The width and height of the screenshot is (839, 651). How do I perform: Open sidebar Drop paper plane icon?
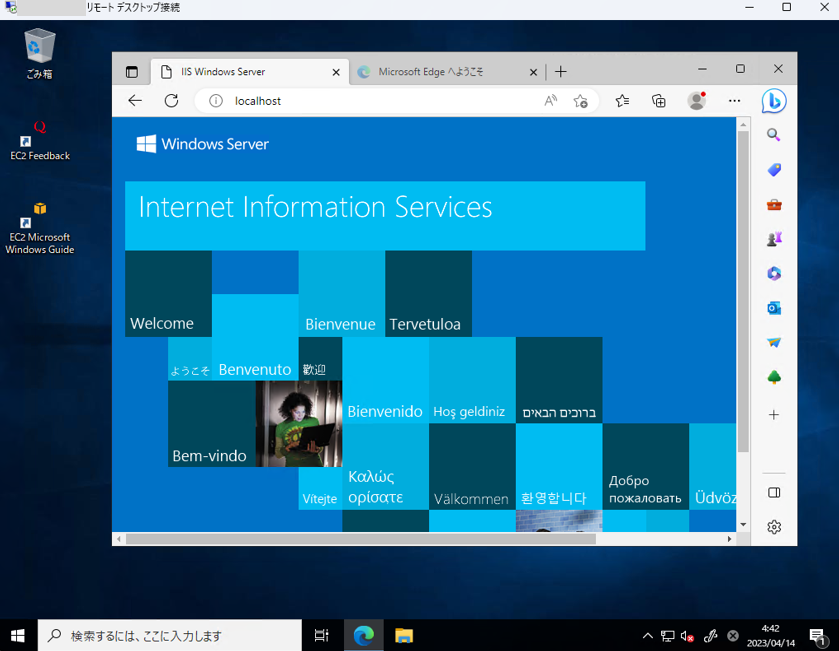pyautogui.click(x=774, y=342)
